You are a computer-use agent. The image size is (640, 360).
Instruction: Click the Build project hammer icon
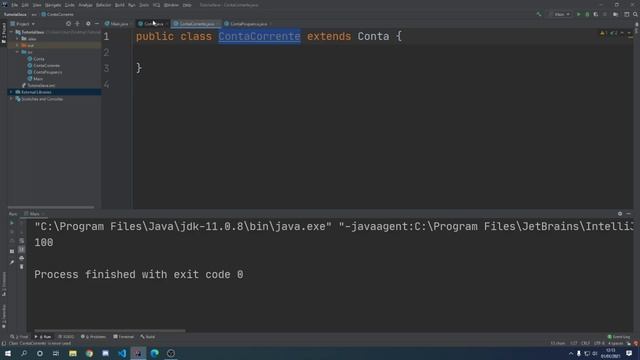[x=539, y=14]
